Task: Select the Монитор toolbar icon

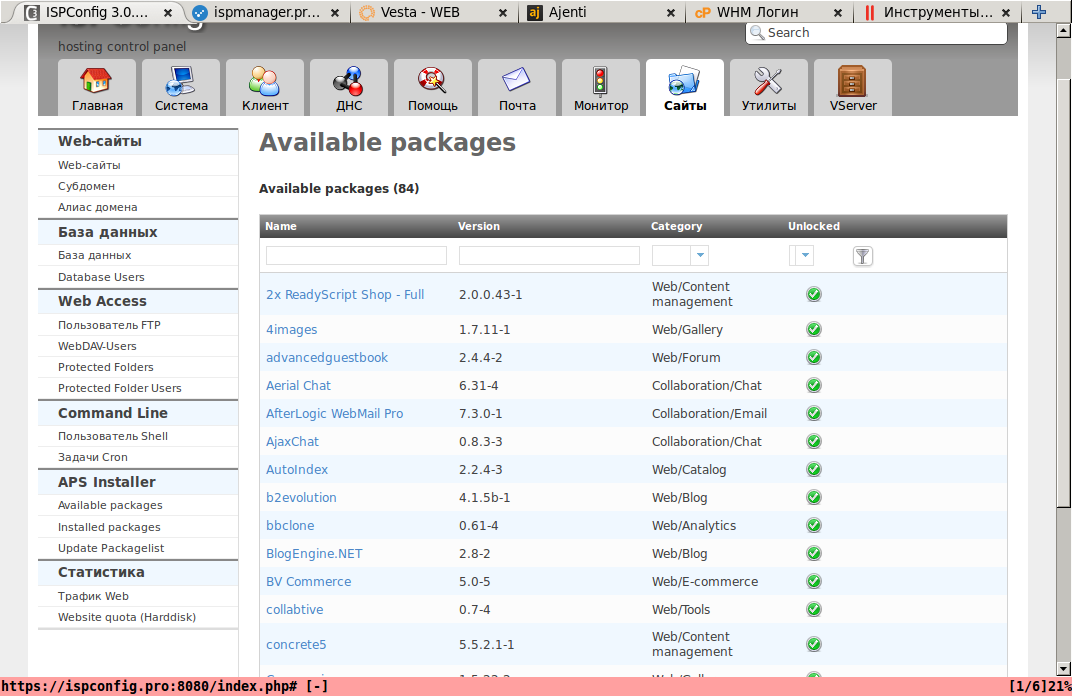Action: (600, 88)
